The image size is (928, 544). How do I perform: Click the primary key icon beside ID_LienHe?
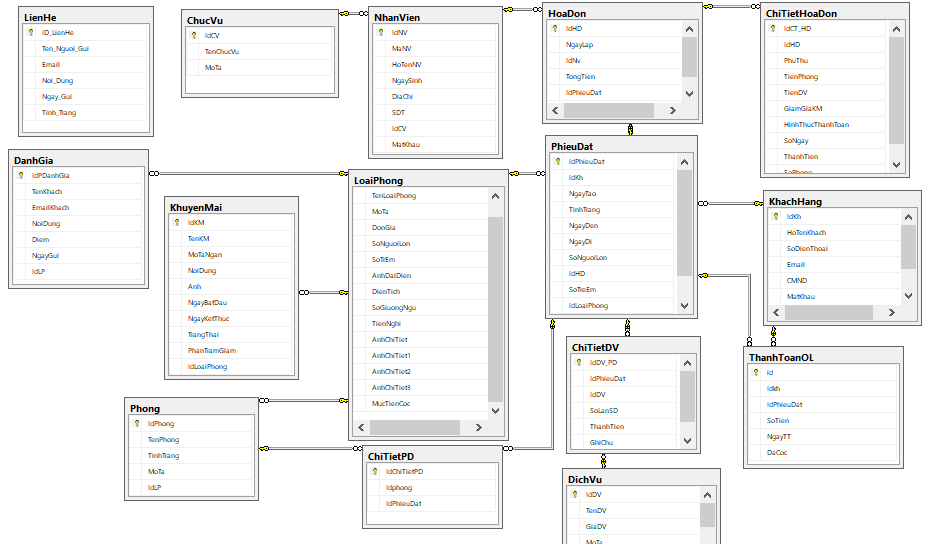click(x=31, y=33)
